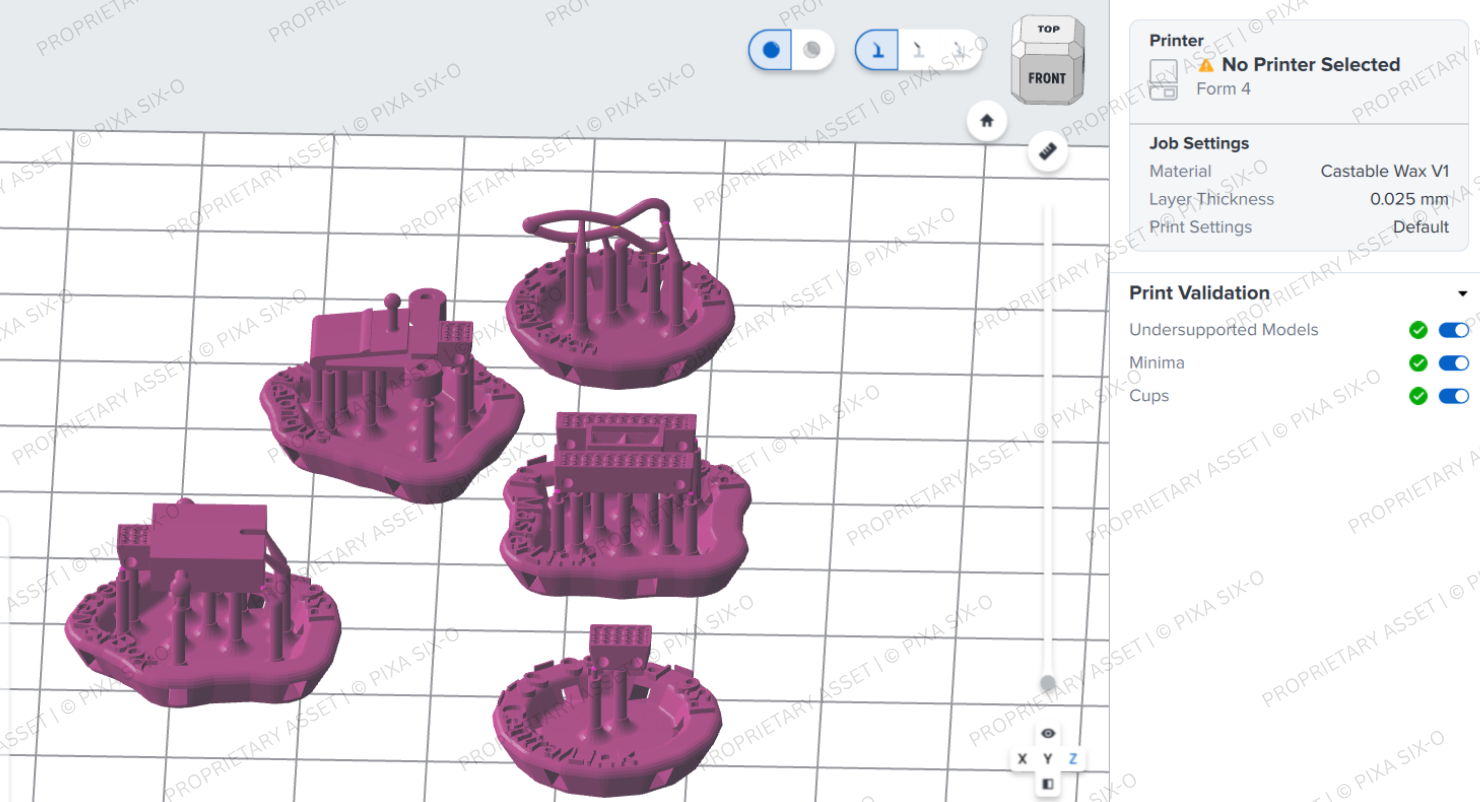The image size is (1480, 802).
Task: Select the solid shading view mode
Action: pos(771,49)
